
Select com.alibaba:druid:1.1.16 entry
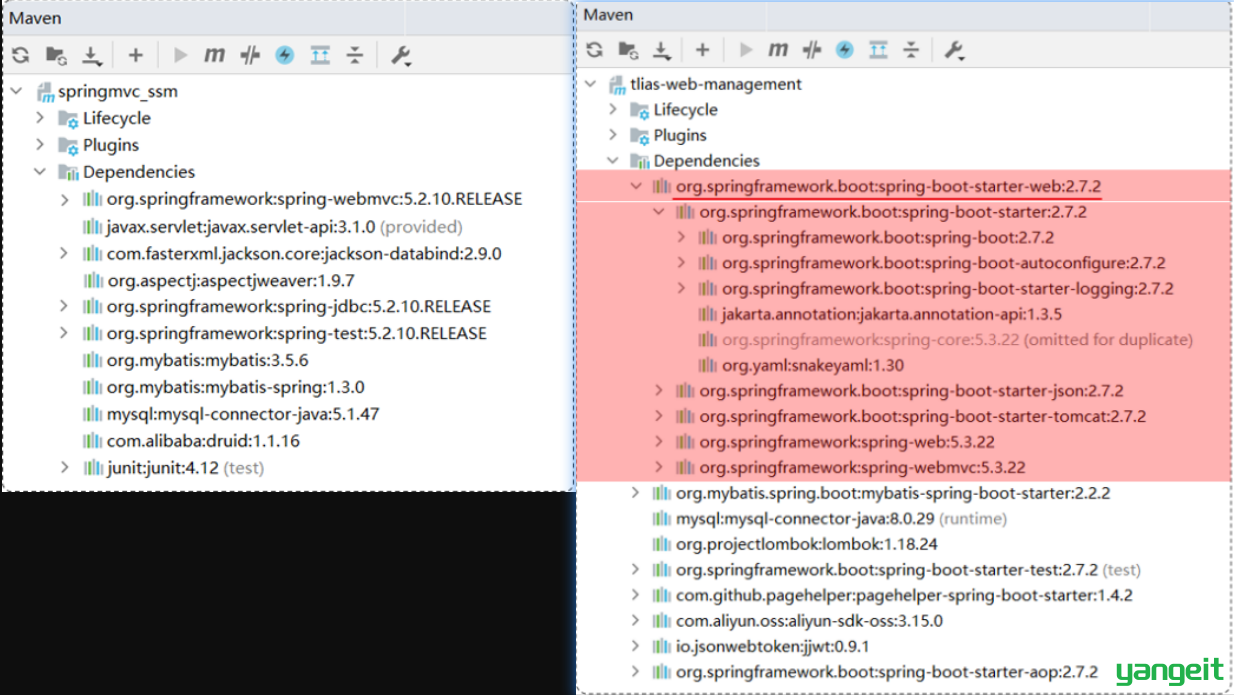pyautogui.click(x=203, y=440)
